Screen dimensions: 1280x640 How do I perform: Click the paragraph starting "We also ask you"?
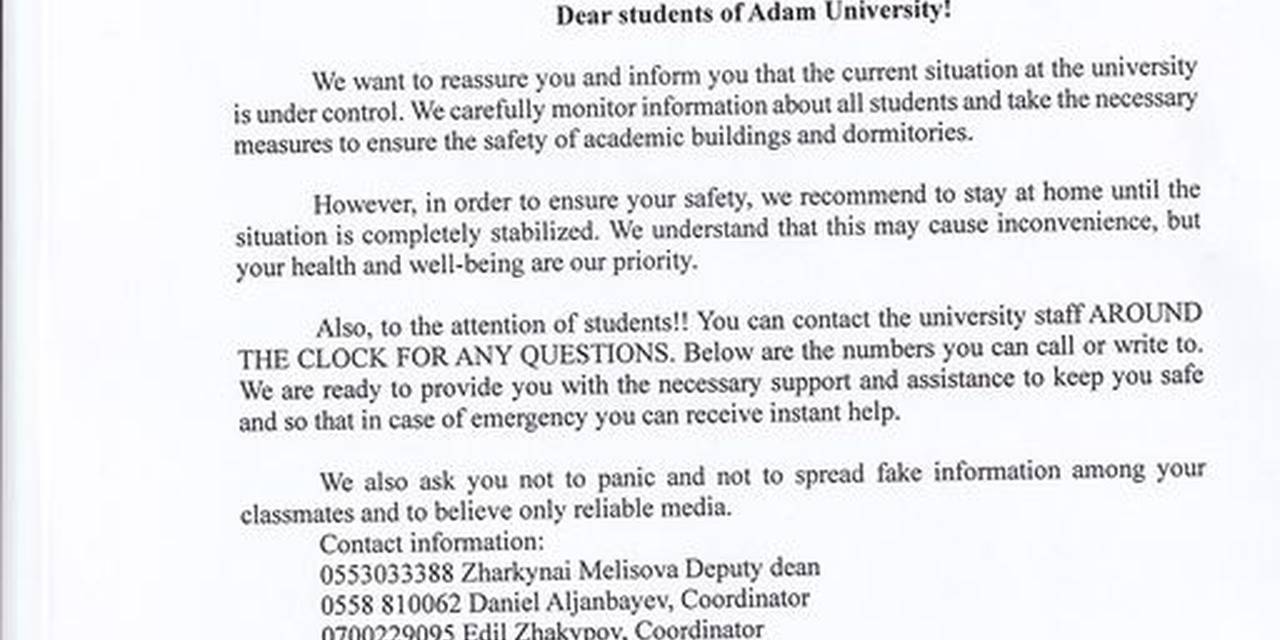click(x=722, y=490)
